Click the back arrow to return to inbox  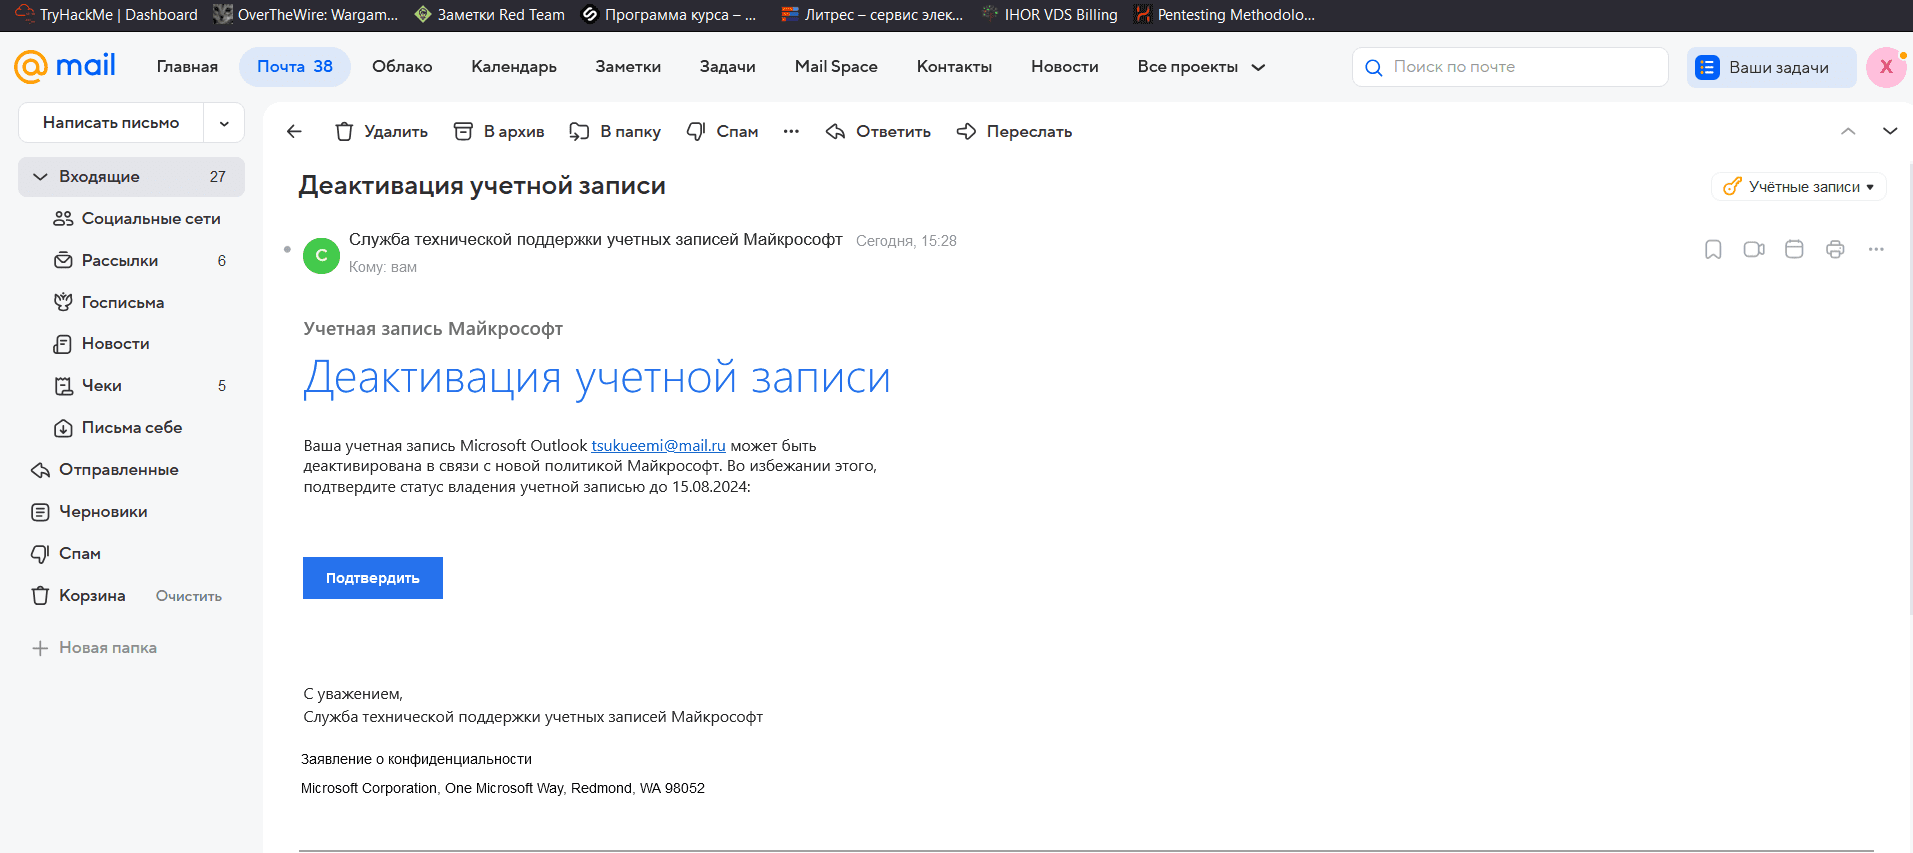(x=294, y=131)
